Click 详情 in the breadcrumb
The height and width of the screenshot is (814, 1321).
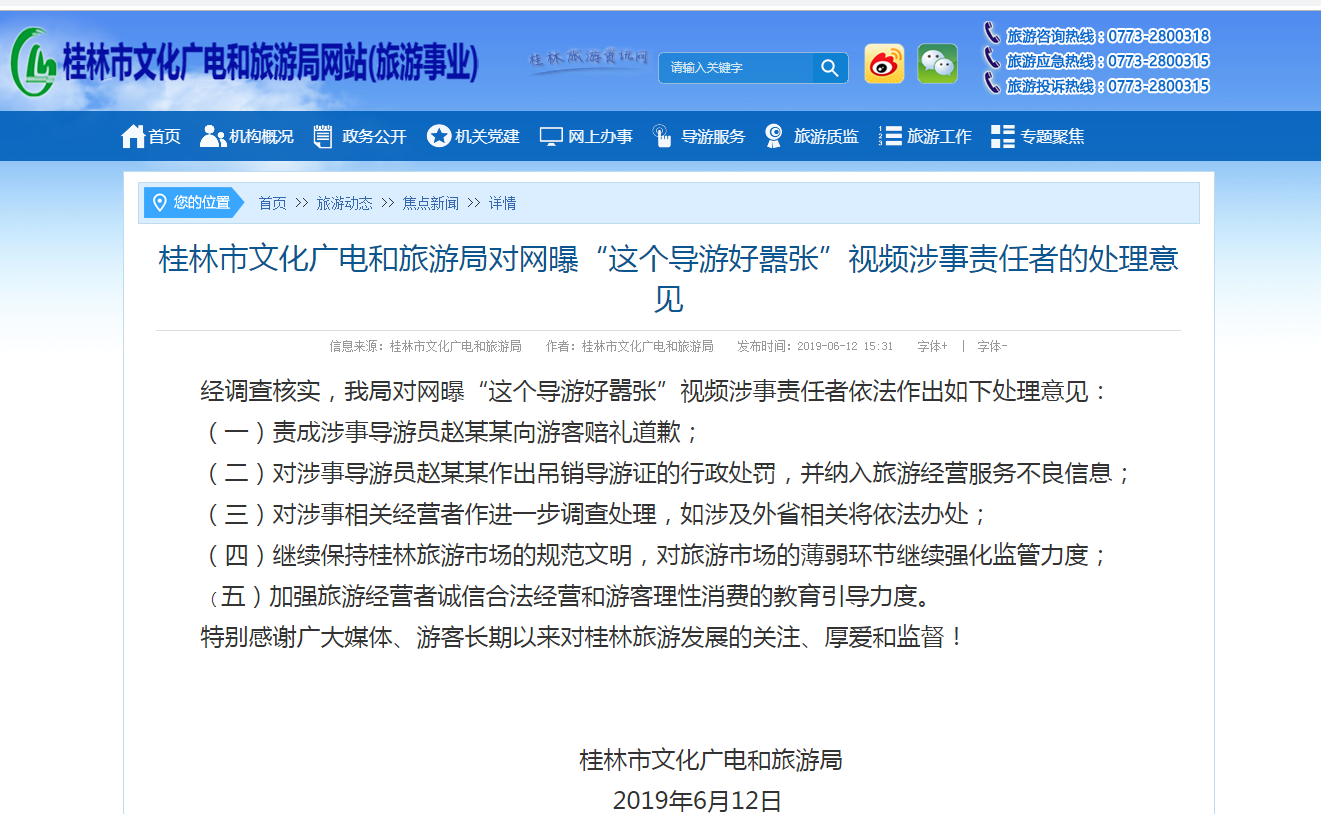tap(503, 203)
